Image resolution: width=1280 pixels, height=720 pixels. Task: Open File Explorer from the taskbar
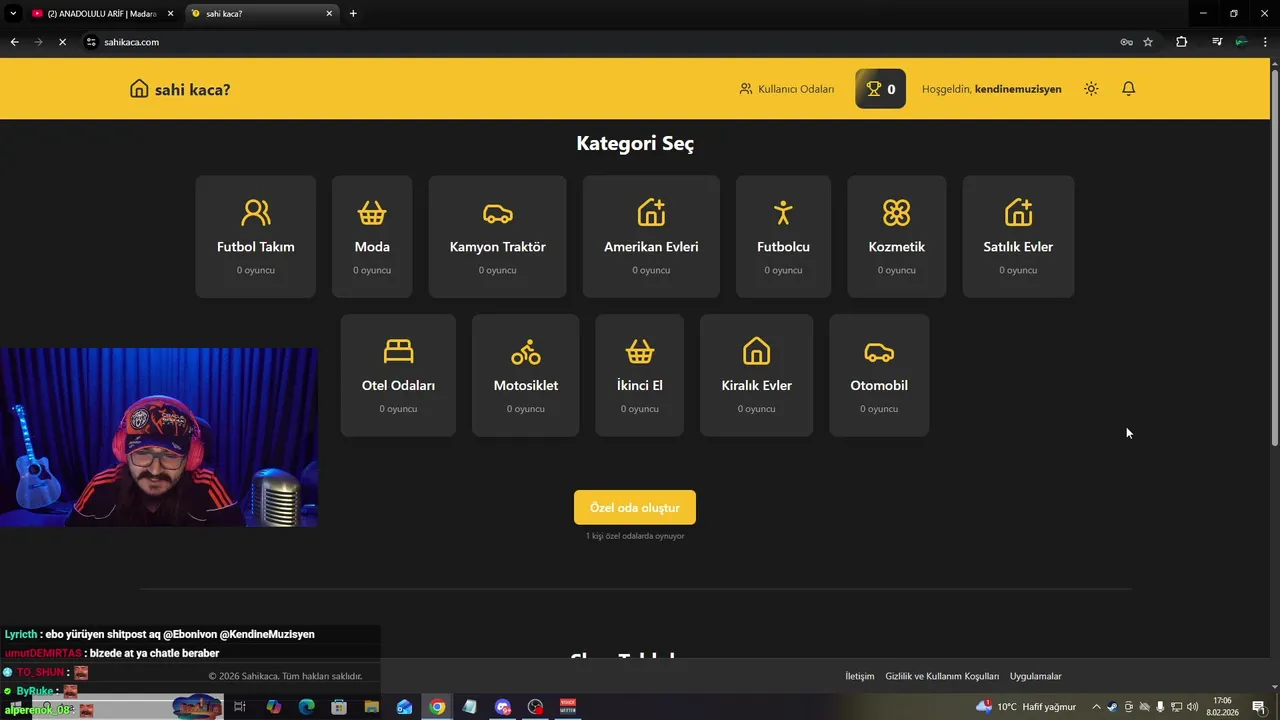371,707
